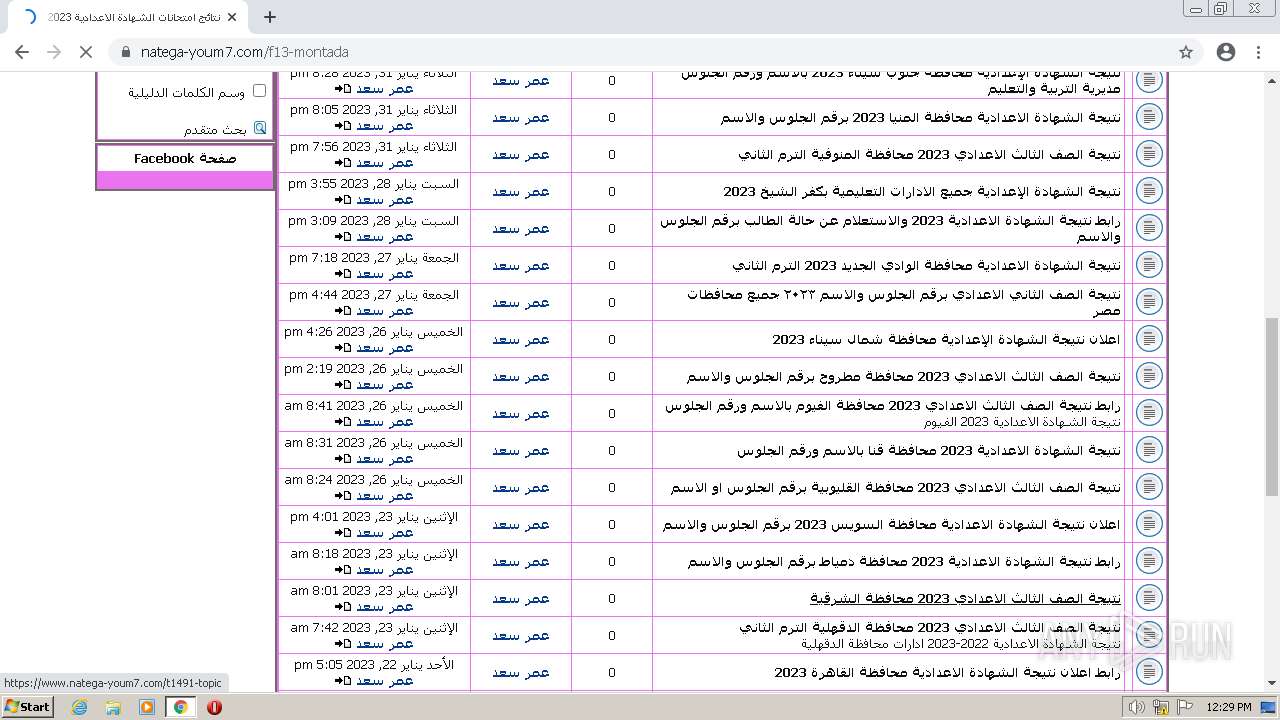This screenshot has height=720, width=1280.
Task: Open Chrome's three-dot menu
Action: coord(1259,52)
